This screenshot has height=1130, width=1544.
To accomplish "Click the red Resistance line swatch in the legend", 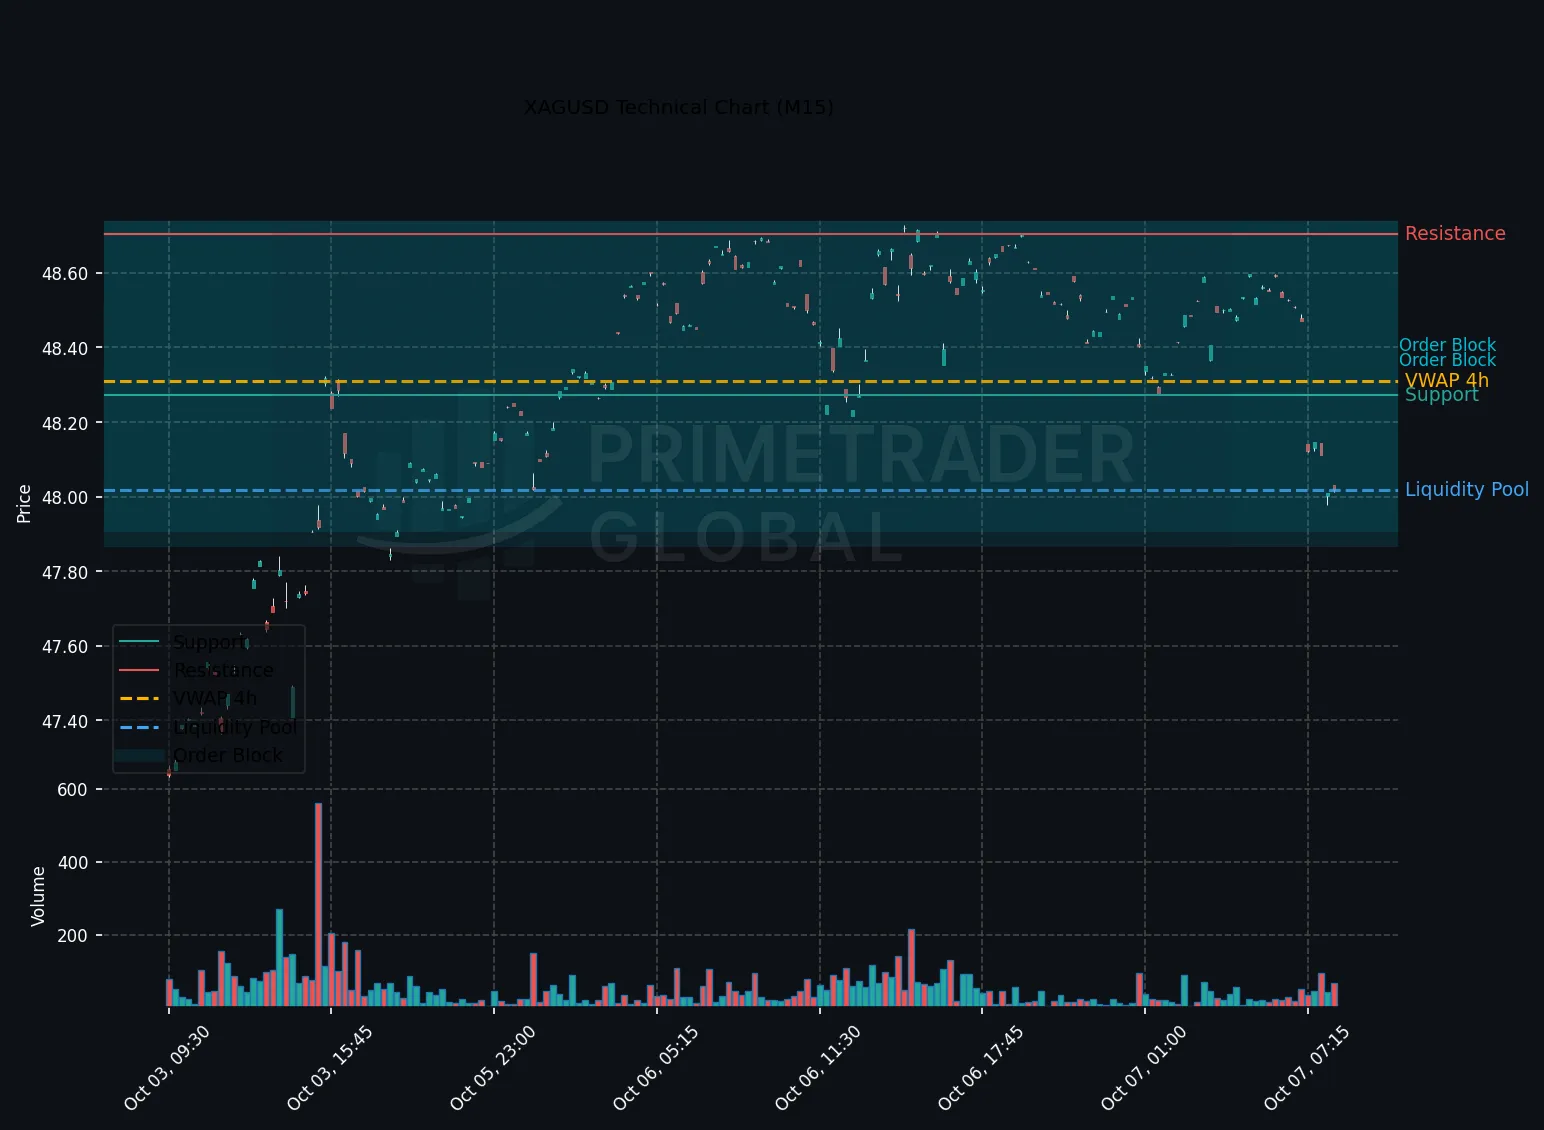I will (x=139, y=670).
